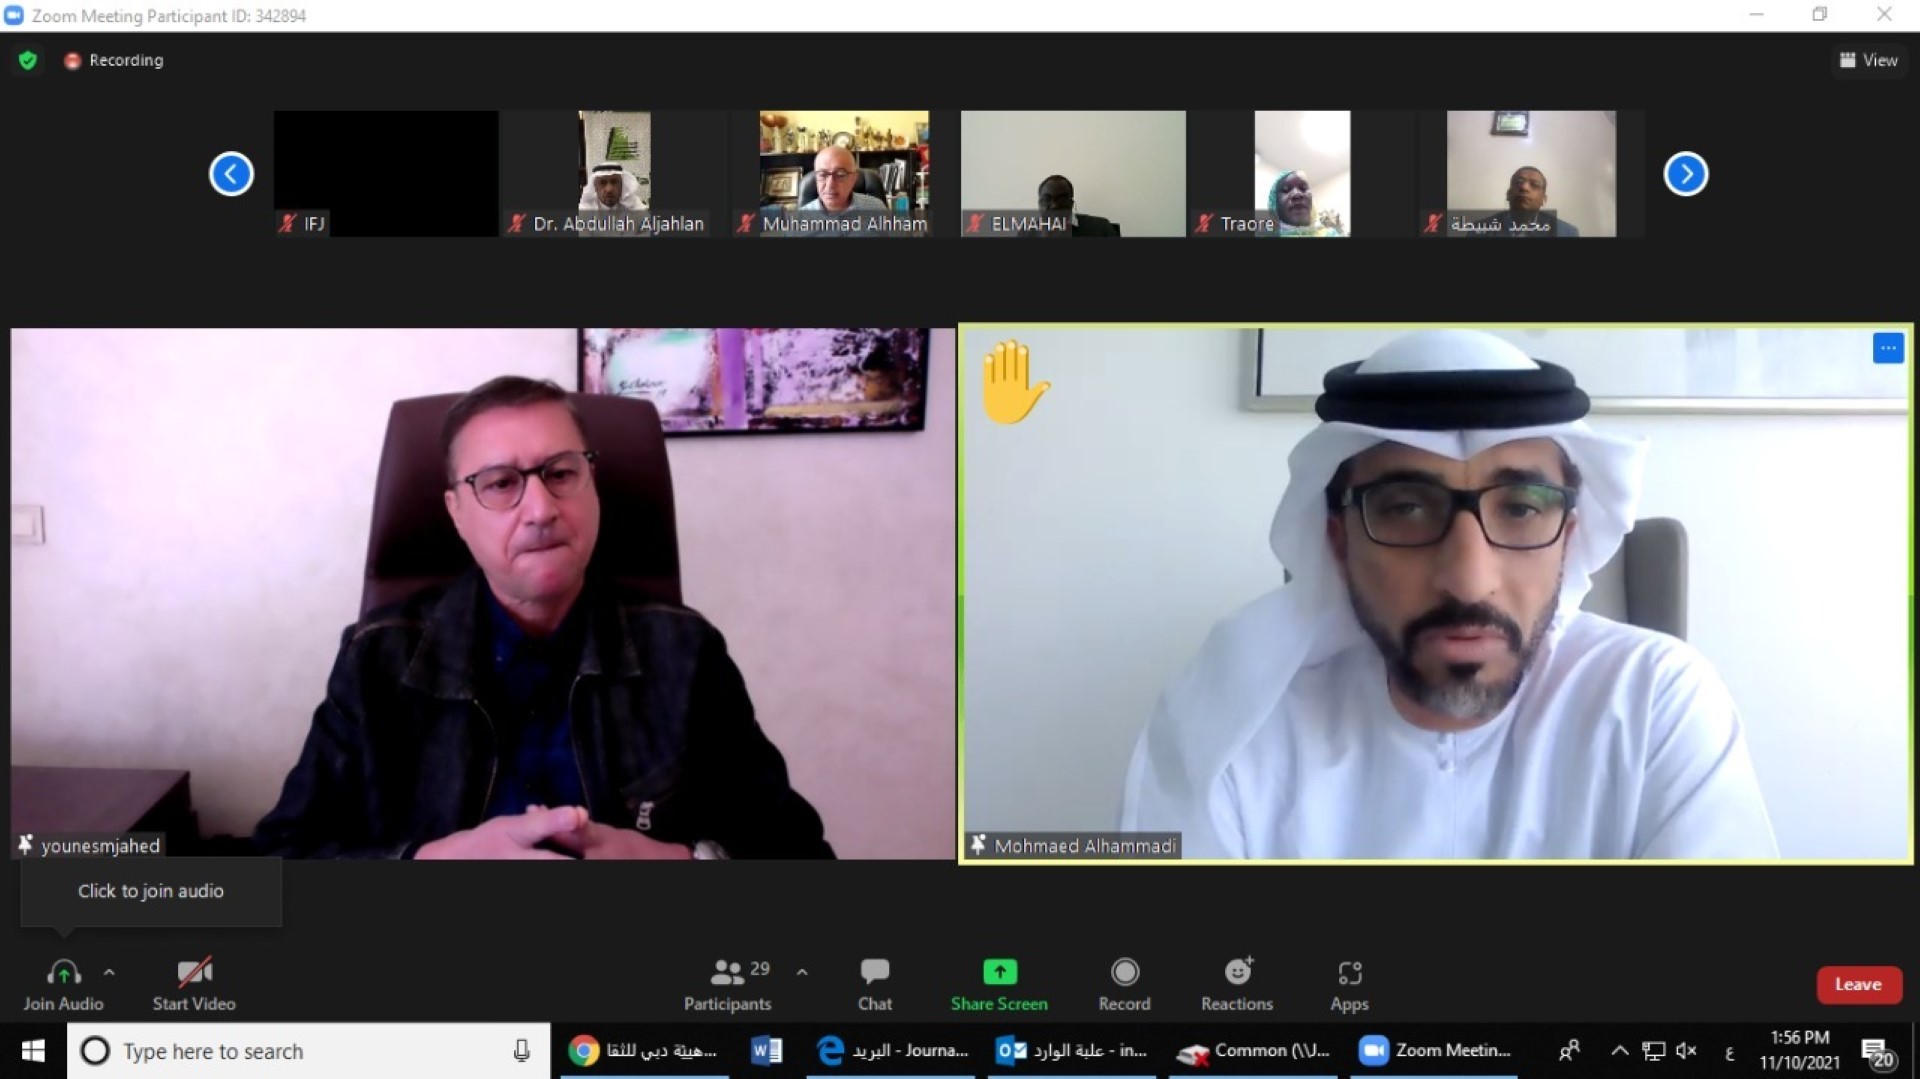Click the green encryption shield icon

28,60
